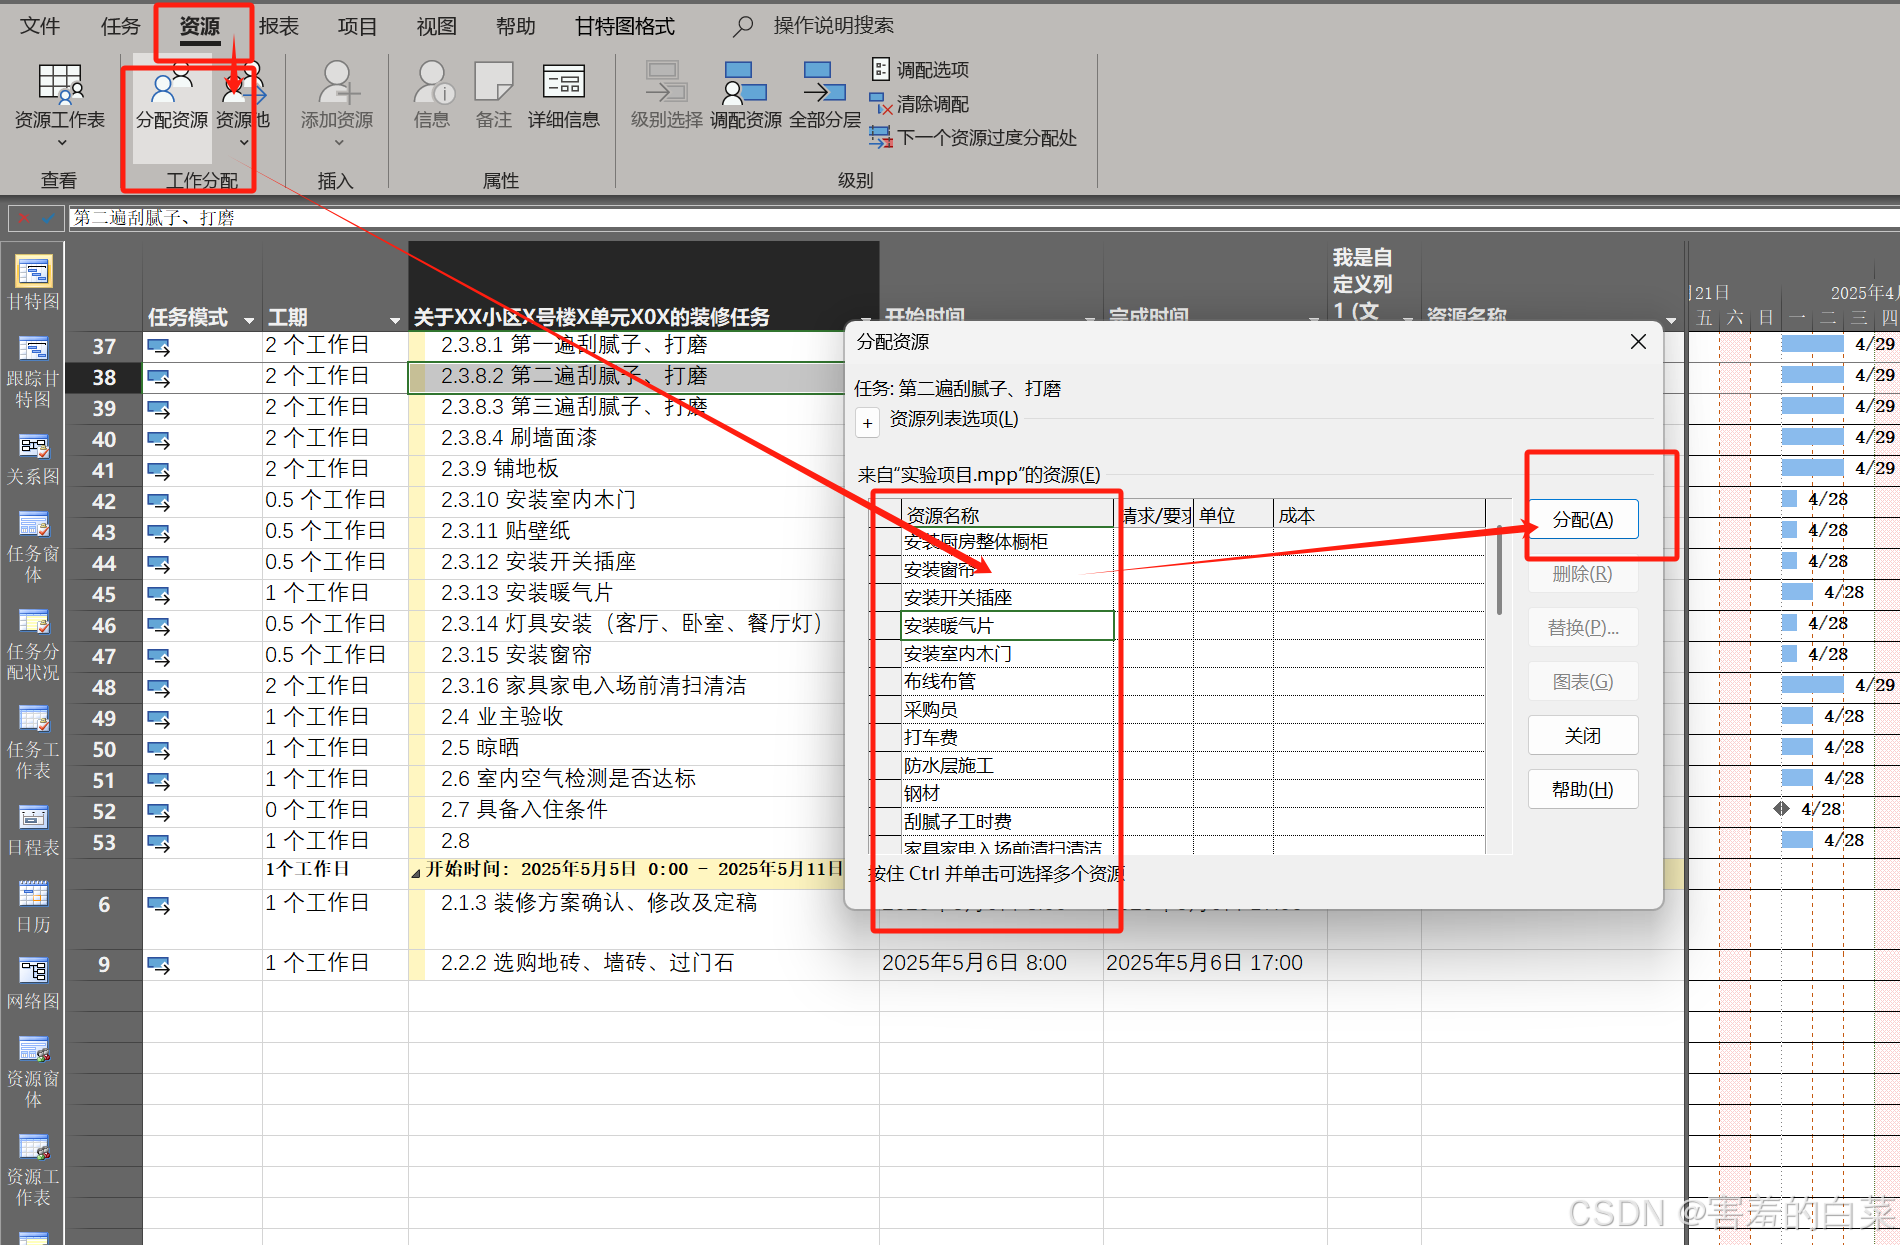Viewport: 1900px width, 1245px height.
Task: Open 详细信息 details icon
Action: coord(563,95)
